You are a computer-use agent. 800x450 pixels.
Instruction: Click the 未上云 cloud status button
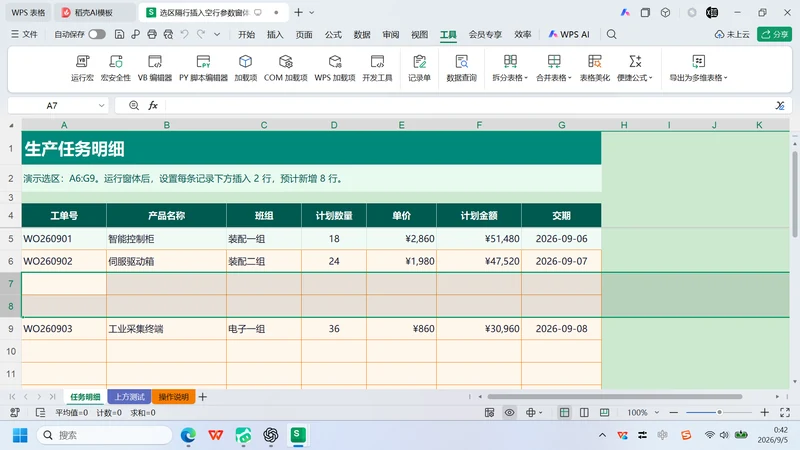click(x=732, y=34)
